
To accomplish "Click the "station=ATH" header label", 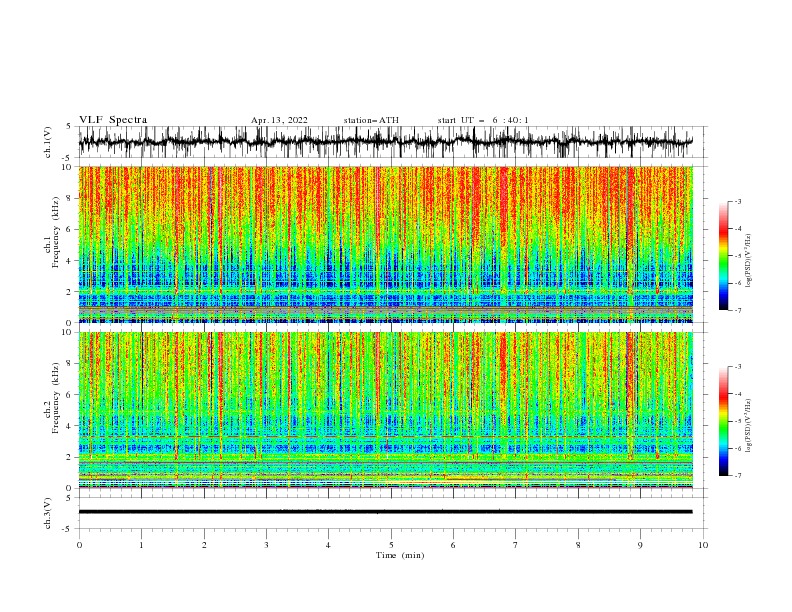I will pyautogui.click(x=371, y=120).
